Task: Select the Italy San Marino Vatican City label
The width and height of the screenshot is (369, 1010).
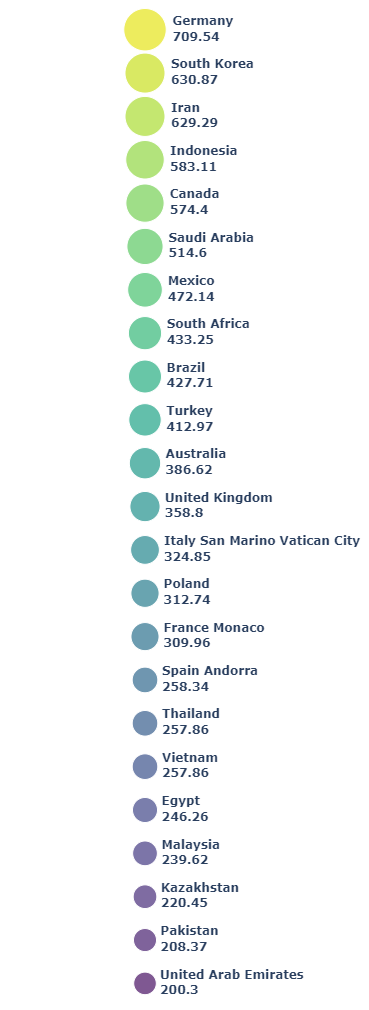Action: (x=261, y=548)
